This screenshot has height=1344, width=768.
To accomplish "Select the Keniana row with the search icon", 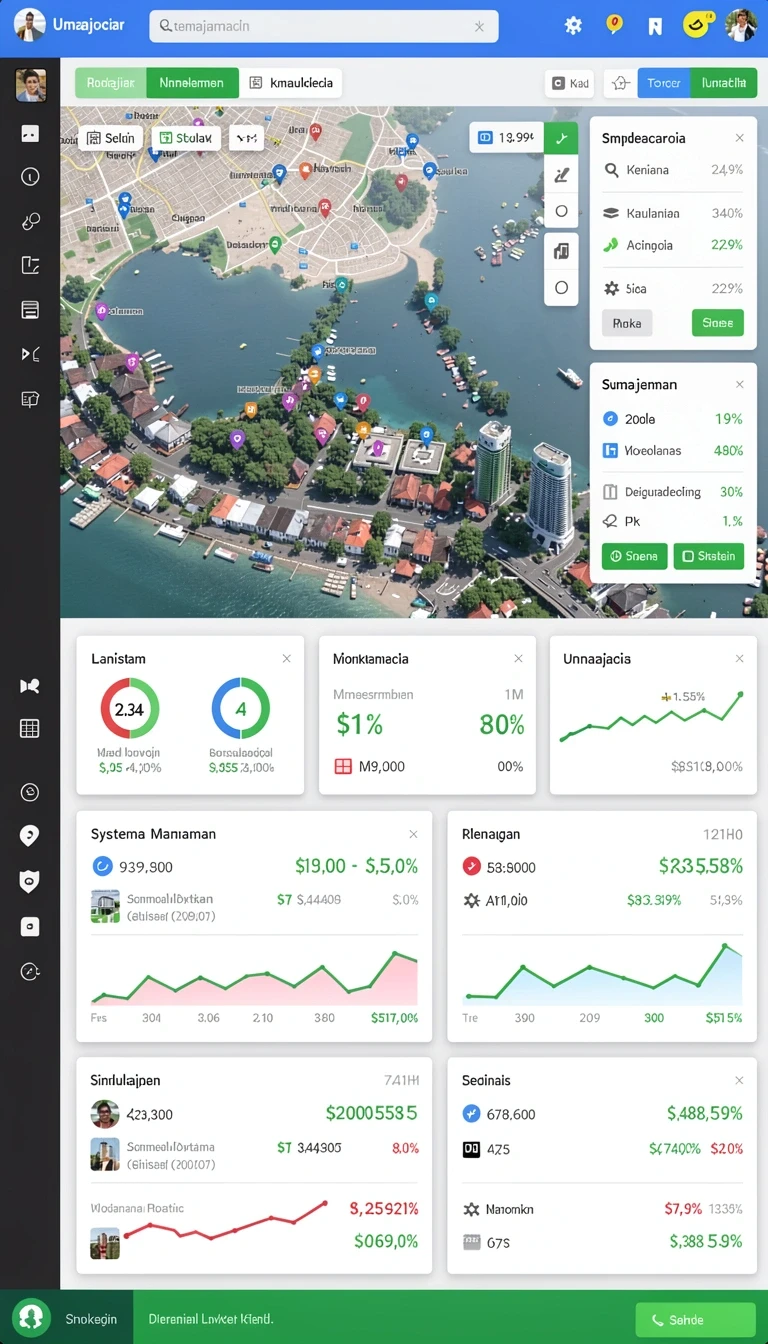I will [x=673, y=170].
